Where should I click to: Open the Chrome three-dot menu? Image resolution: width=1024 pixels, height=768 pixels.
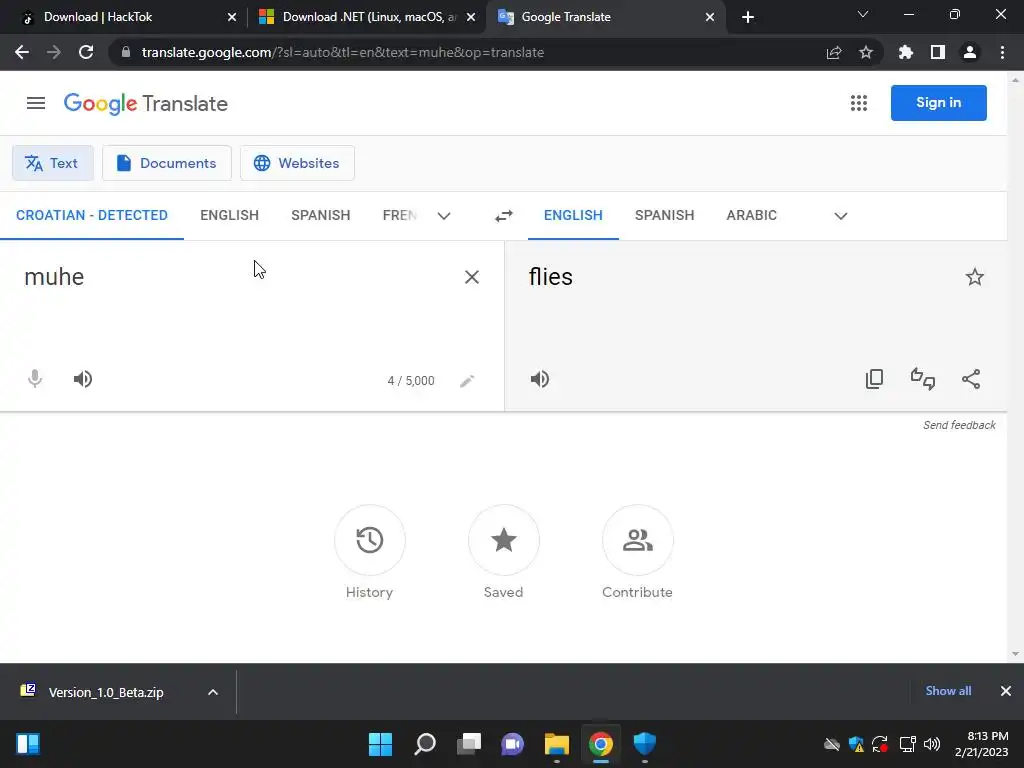1002,52
